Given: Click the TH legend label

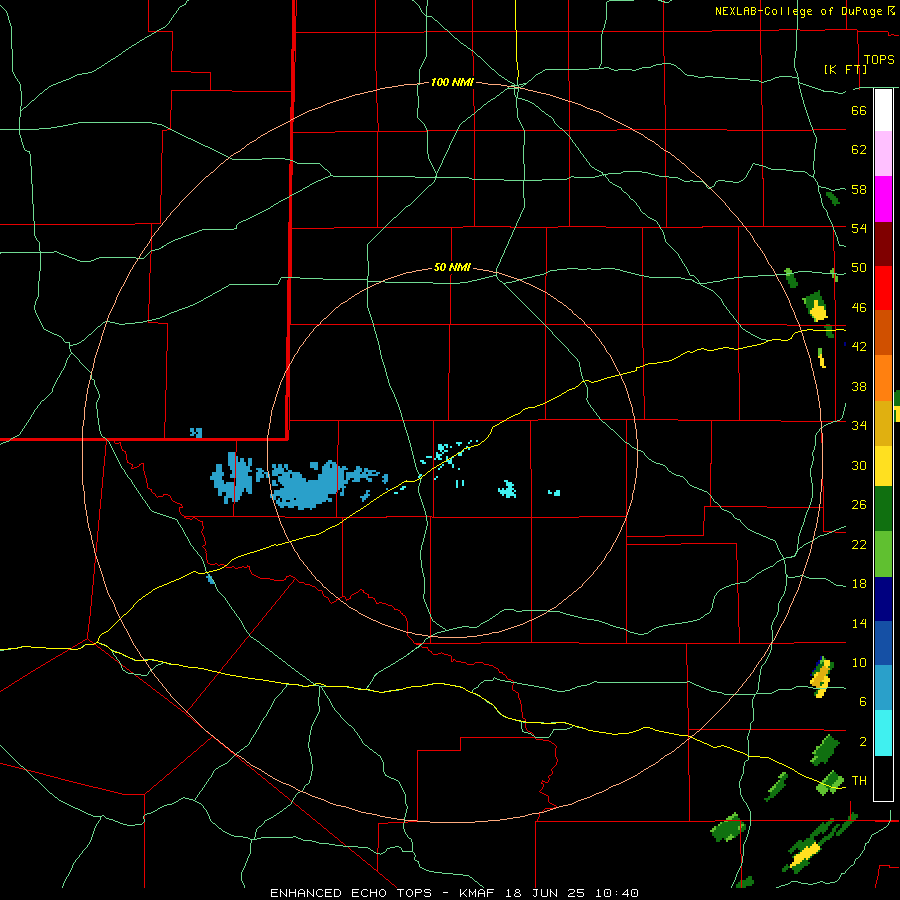Looking at the screenshot, I should tap(859, 781).
